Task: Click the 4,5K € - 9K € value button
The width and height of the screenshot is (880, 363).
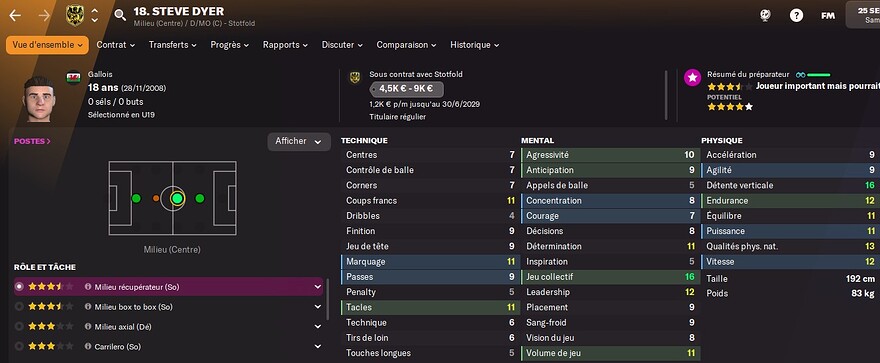Action: pyautogui.click(x=406, y=89)
